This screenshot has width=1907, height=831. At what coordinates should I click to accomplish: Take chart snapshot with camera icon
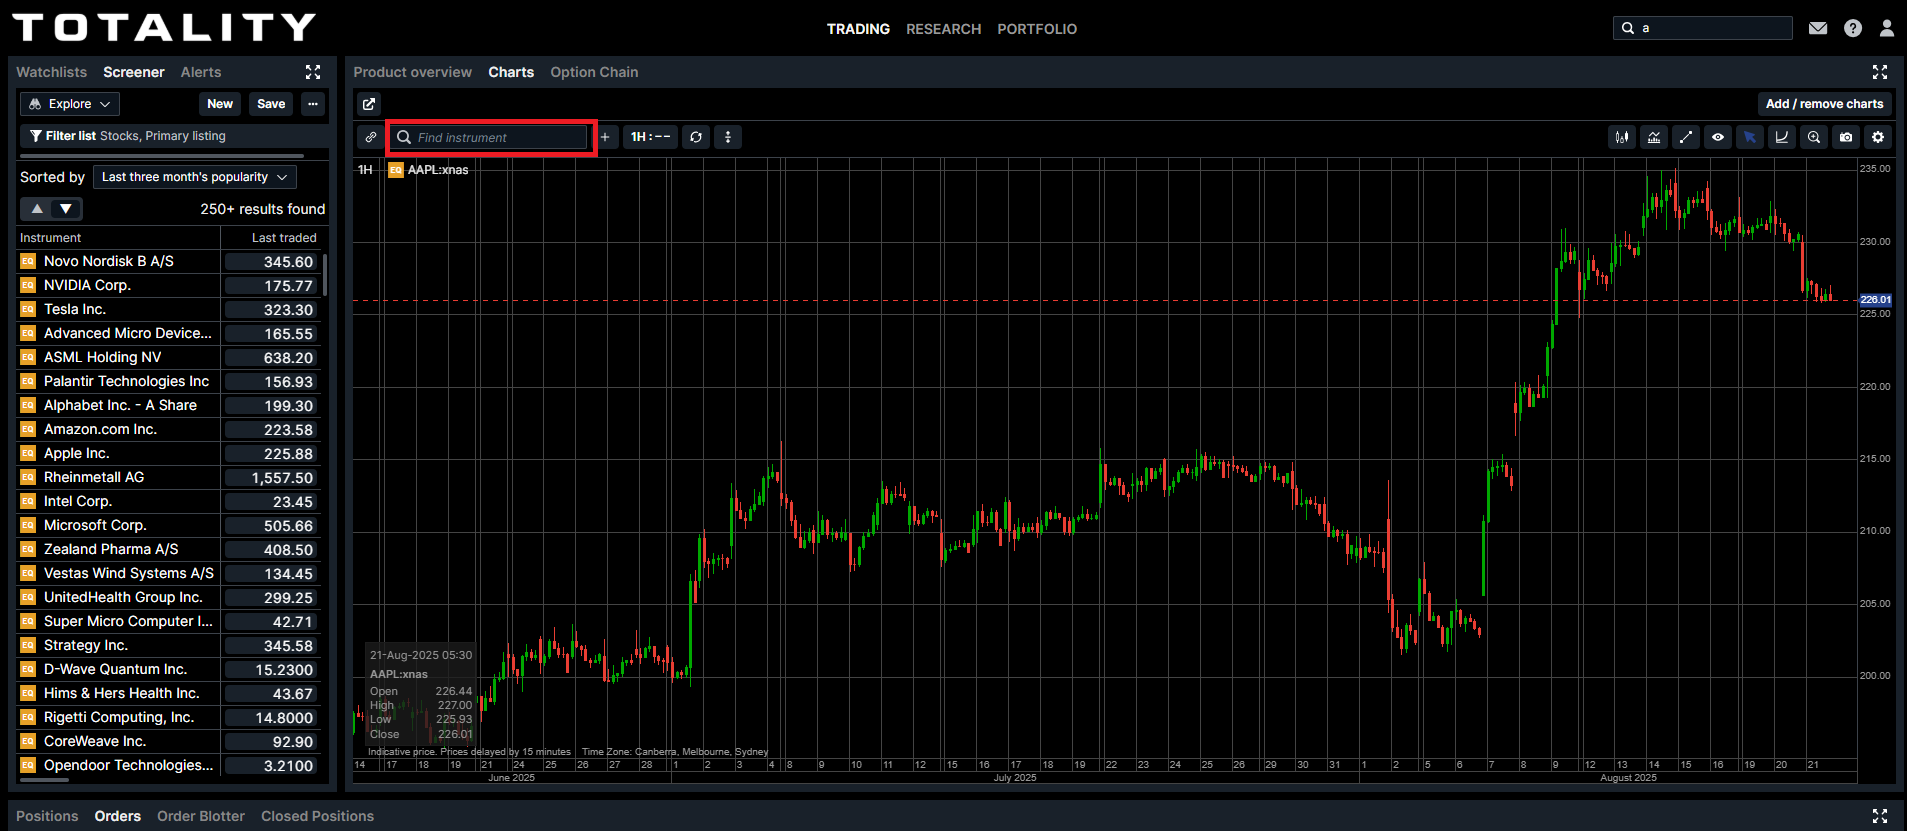(1846, 137)
